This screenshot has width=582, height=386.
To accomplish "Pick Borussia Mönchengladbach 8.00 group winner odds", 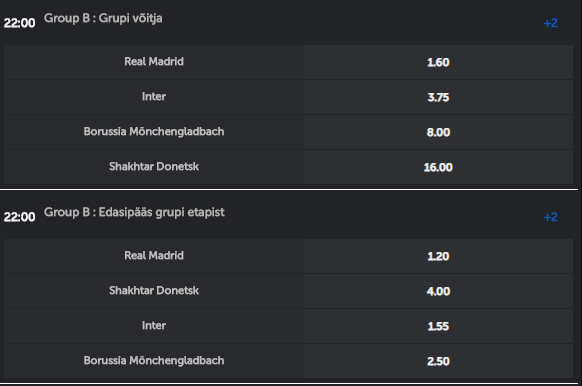I will point(438,132).
